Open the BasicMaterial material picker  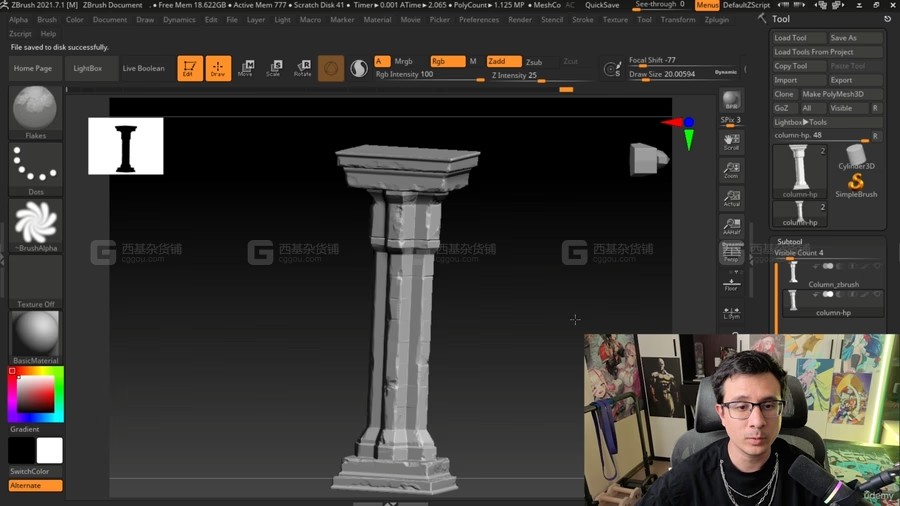click(36, 338)
